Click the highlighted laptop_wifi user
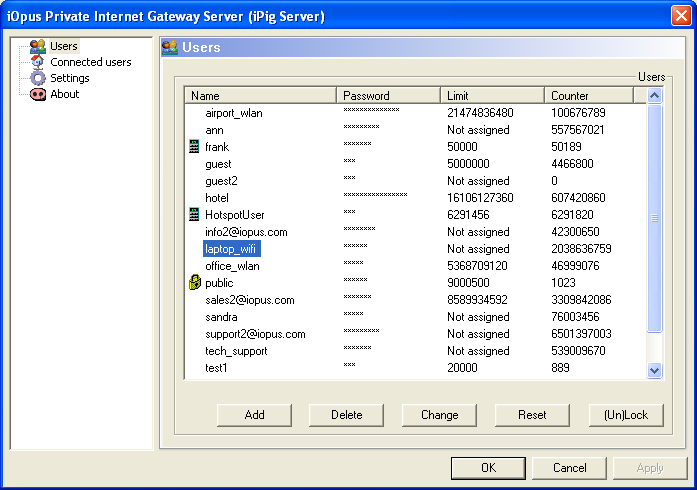697x490 pixels. [232, 249]
